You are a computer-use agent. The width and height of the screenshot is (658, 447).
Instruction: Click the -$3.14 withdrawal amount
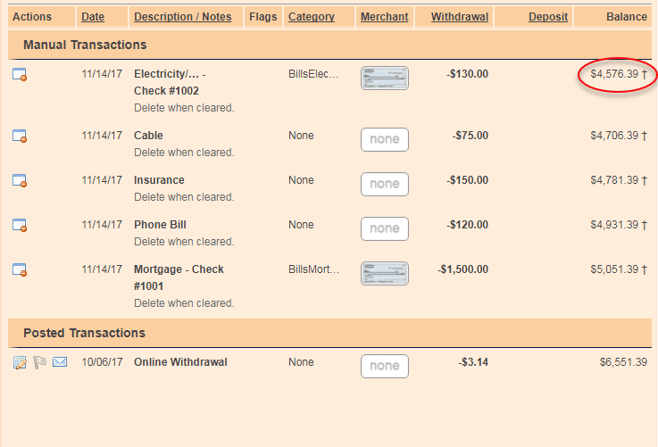(473, 362)
